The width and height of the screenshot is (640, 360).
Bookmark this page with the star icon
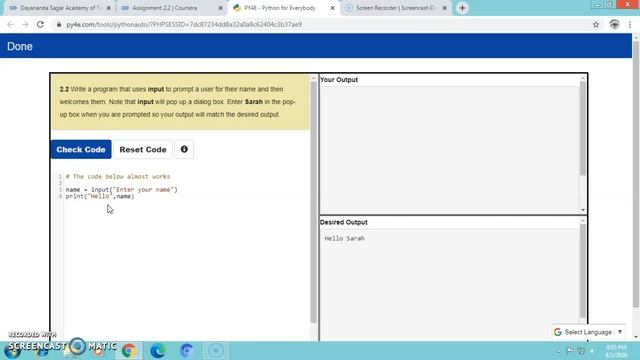pyautogui.click(x=596, y=24)
